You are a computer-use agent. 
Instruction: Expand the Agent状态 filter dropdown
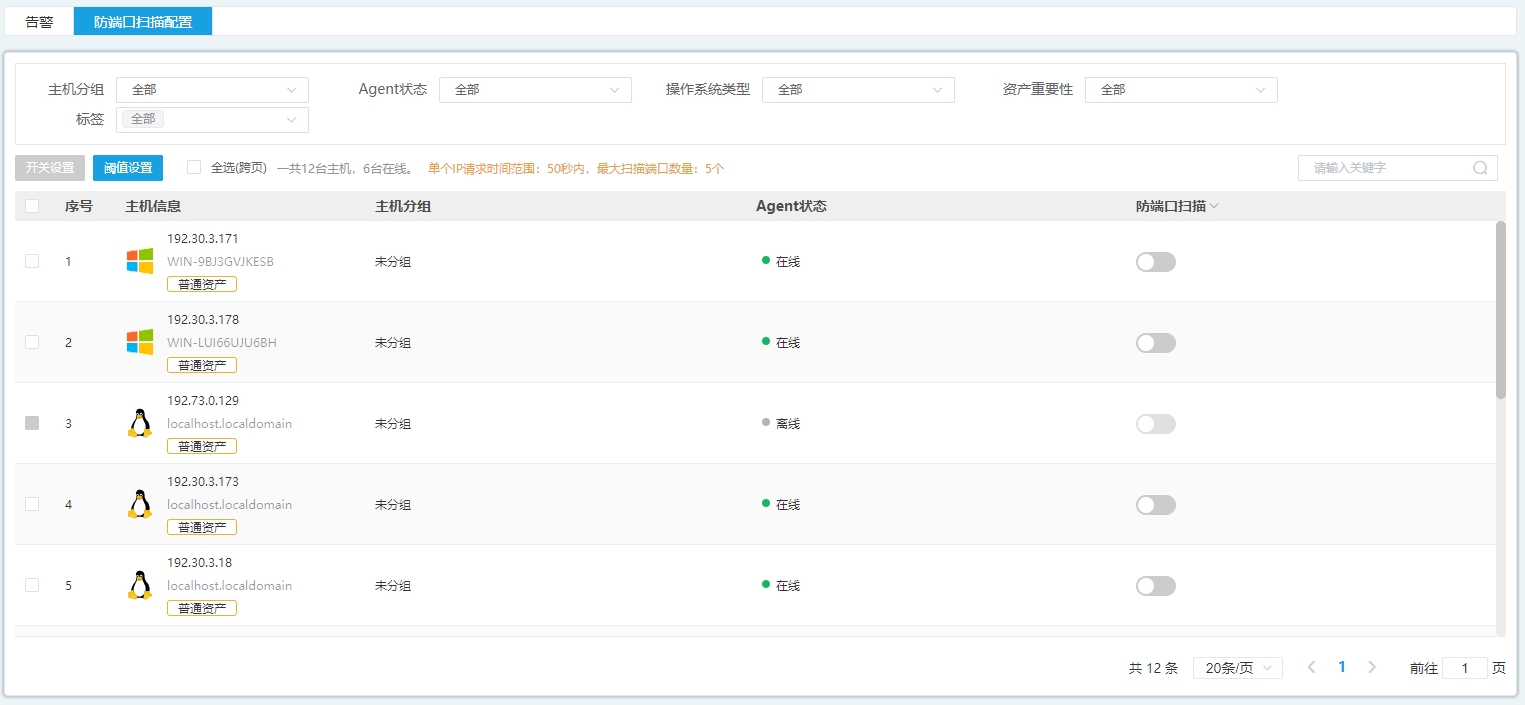pyautogui.click(x=535, y=90)
